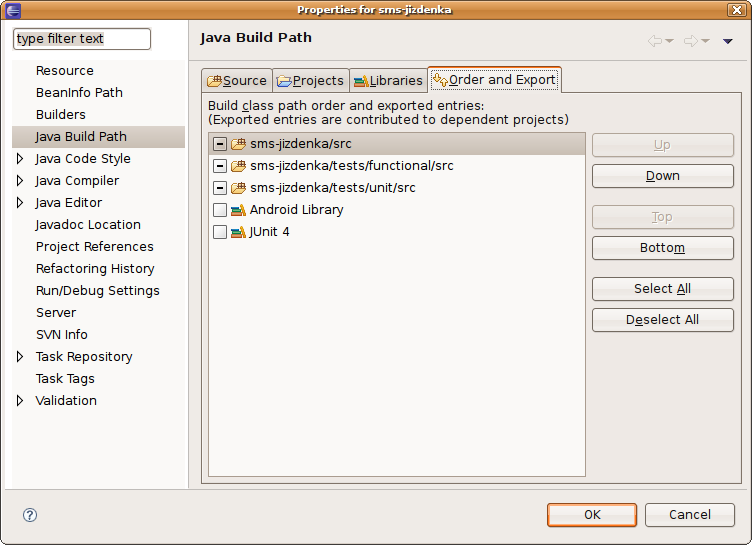Select Java Build Path in tree

(81, 137)
